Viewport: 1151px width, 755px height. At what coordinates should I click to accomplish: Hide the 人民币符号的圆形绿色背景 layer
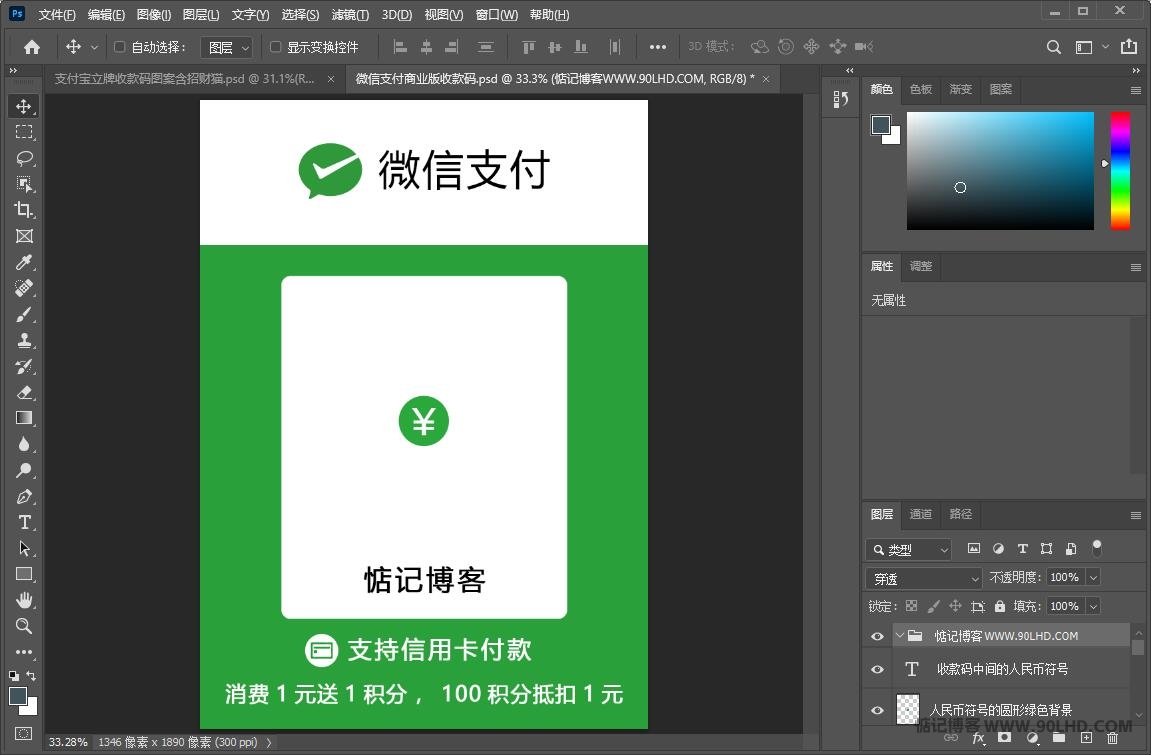(877, 710)
